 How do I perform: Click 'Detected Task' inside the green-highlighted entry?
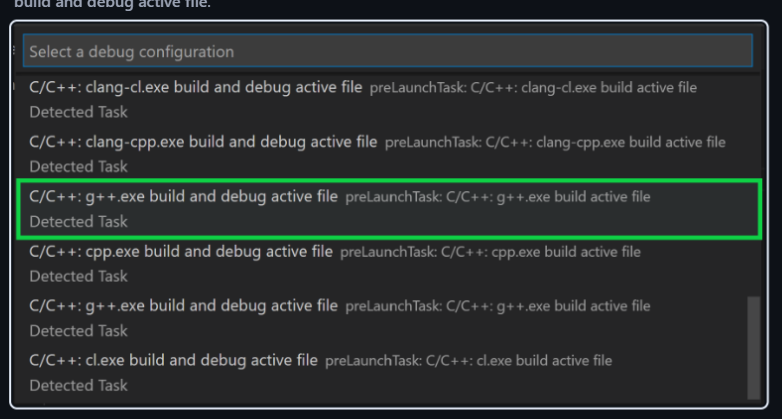click(x=79, y=221)
